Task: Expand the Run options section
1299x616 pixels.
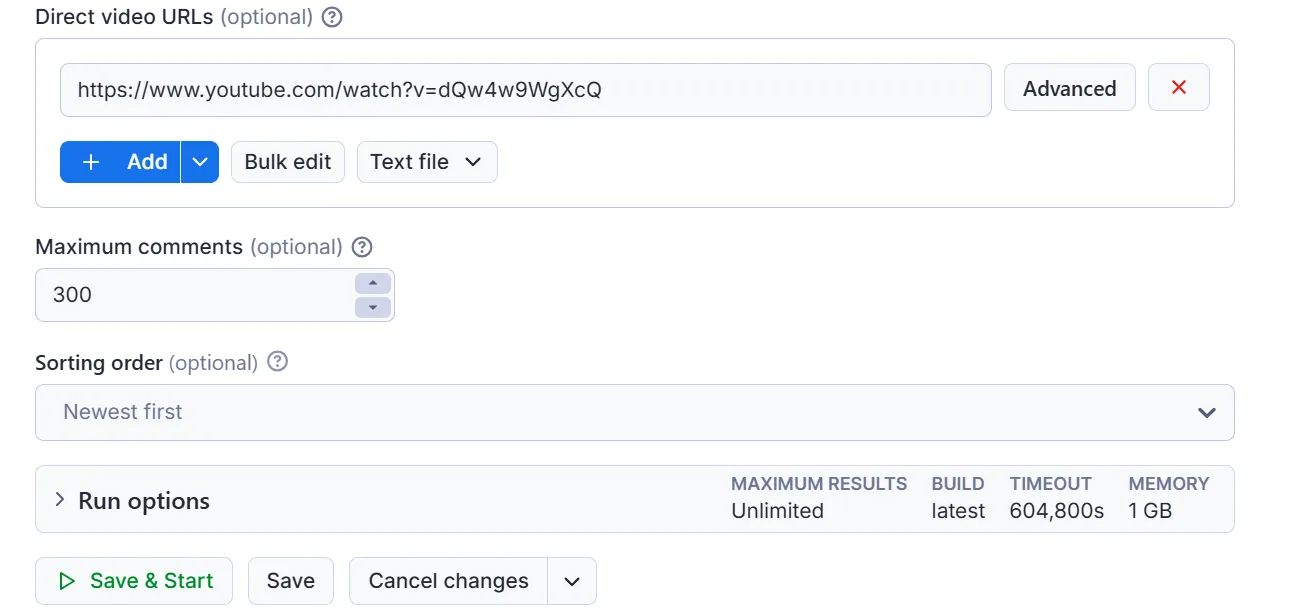Action: point(635,499)
